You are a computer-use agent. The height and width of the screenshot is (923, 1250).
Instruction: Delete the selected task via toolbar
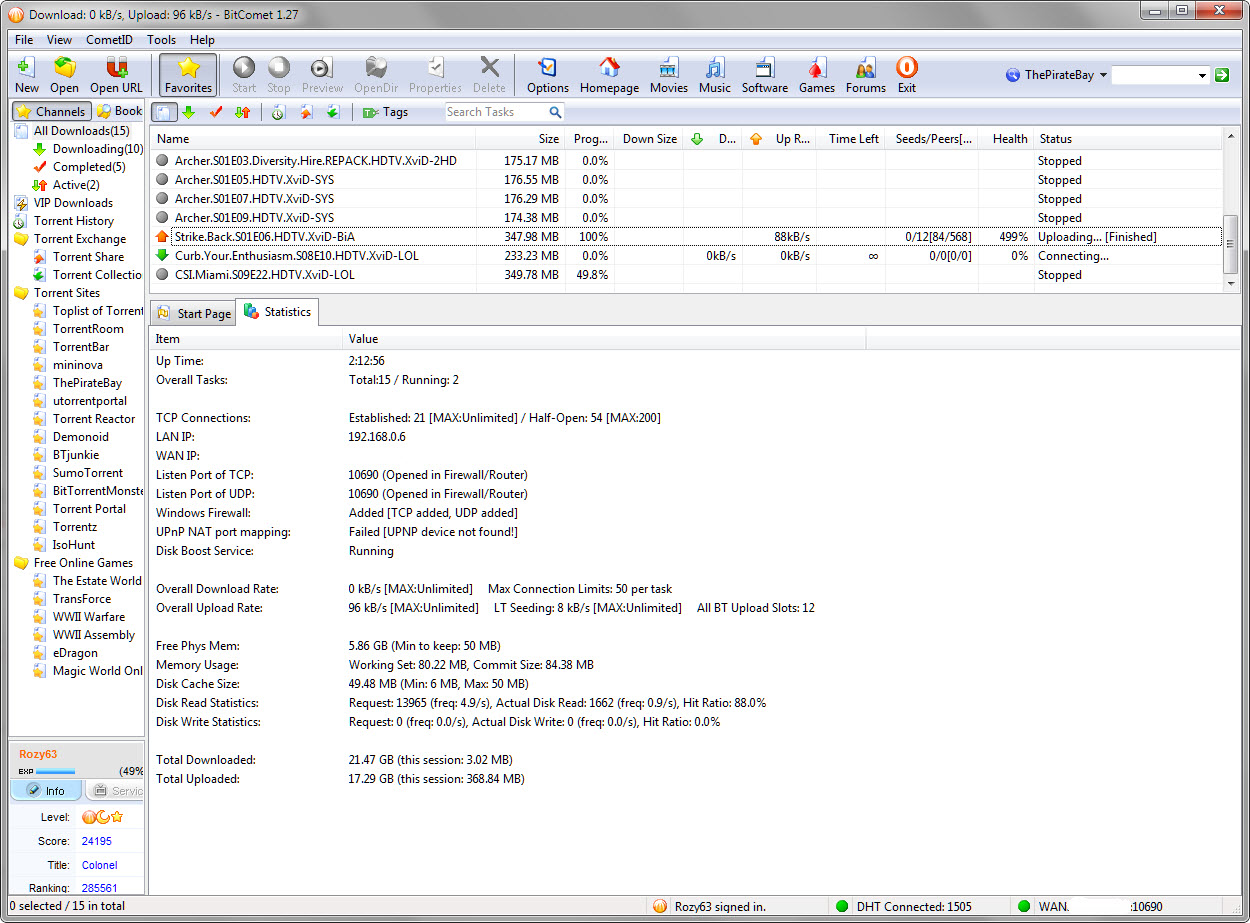tap(489, 75)
